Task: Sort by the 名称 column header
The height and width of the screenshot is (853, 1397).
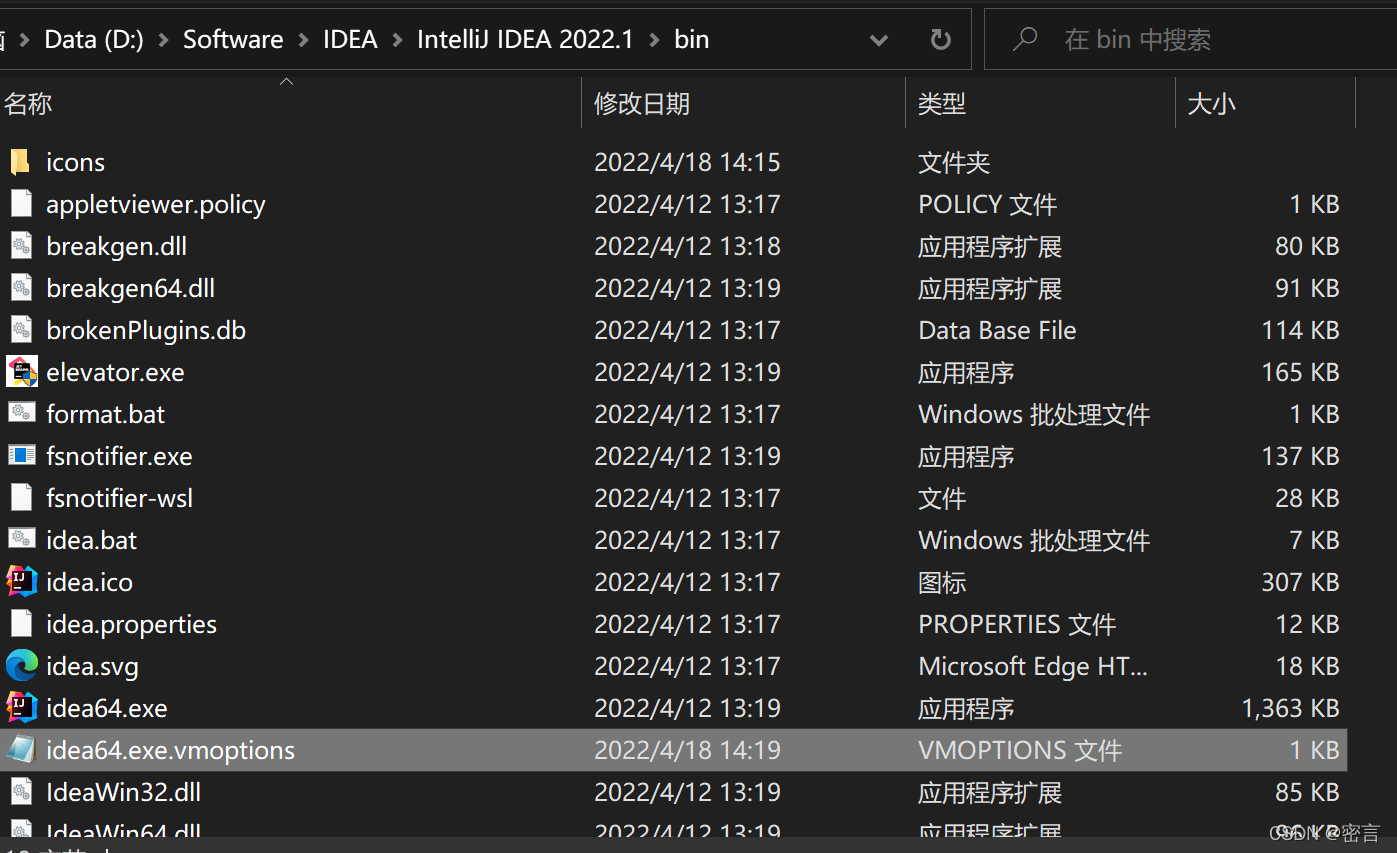Action: tap(290, 103)
